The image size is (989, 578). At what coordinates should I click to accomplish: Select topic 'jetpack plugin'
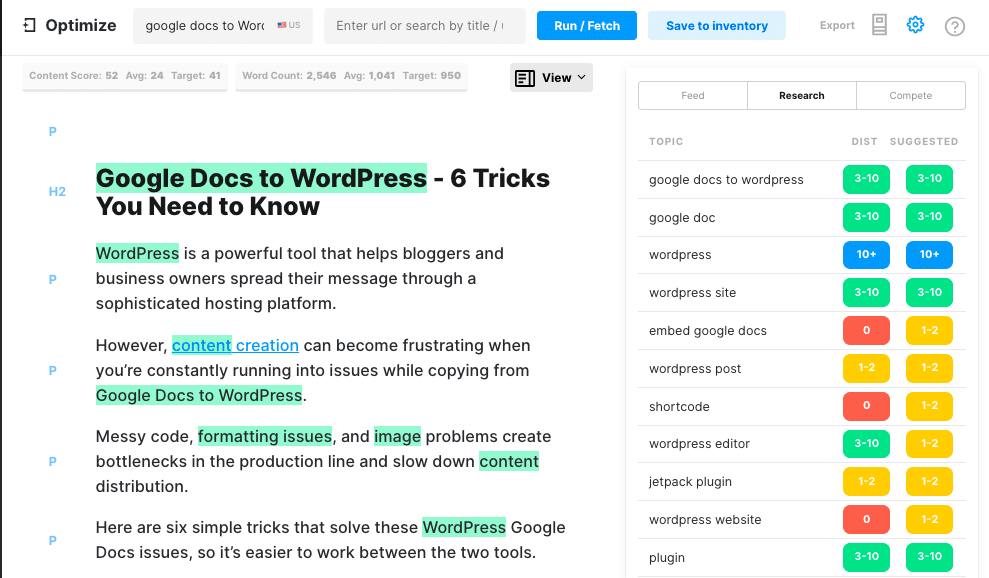click(x=691, y=481)
